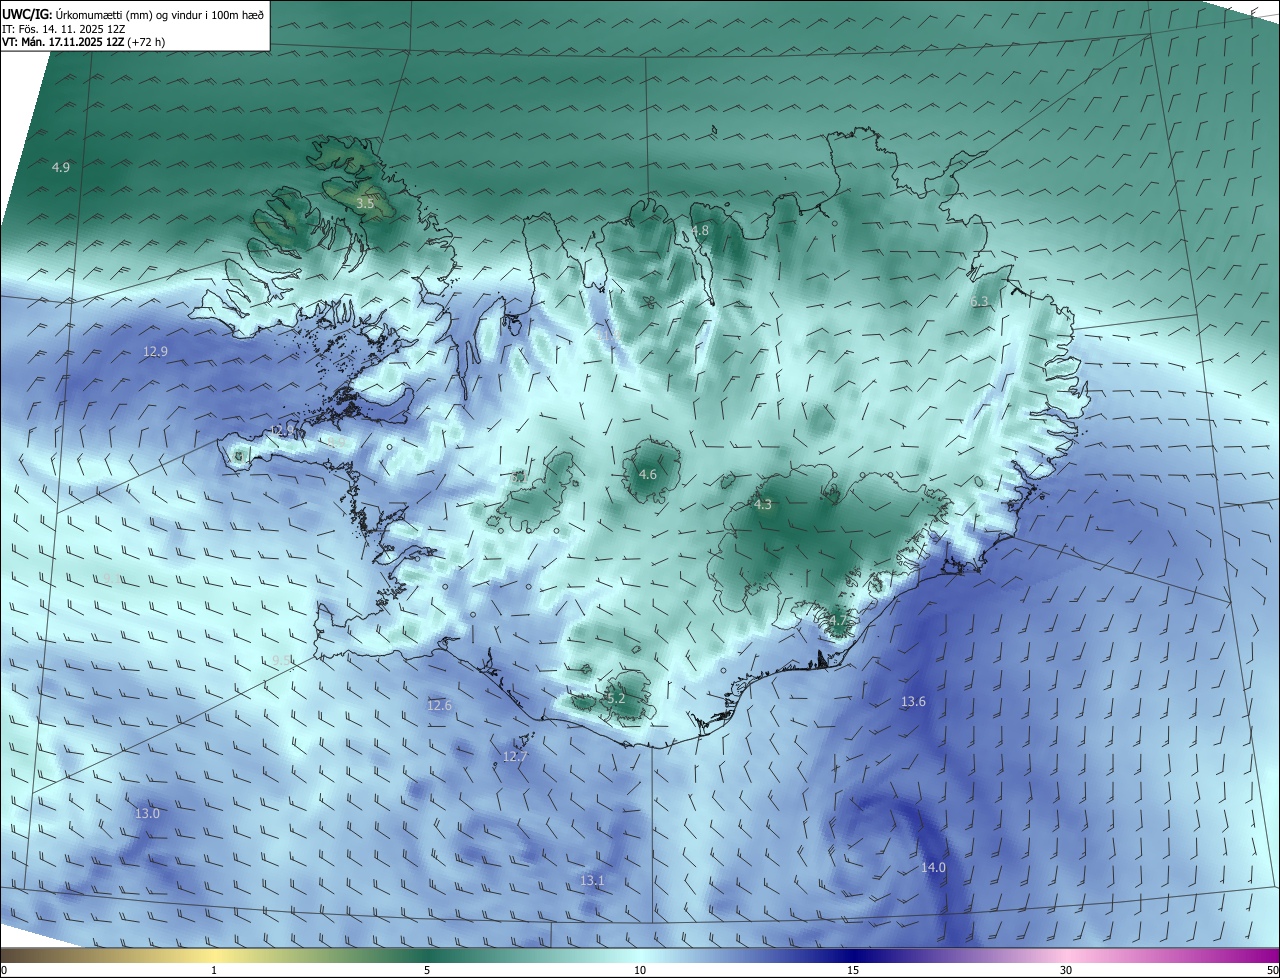Click the 12.9 value touching the Snæfellsnes coast
The width and height of the screenshot is (1280, 978).
point(284,430)
